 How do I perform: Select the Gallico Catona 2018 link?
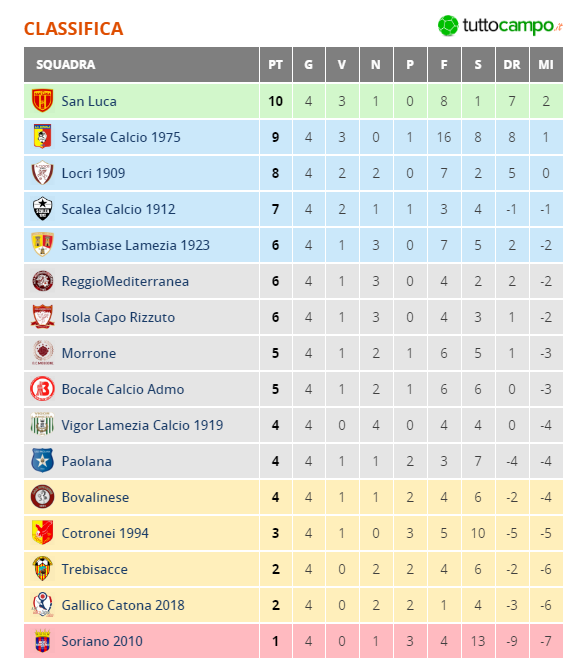123,605
